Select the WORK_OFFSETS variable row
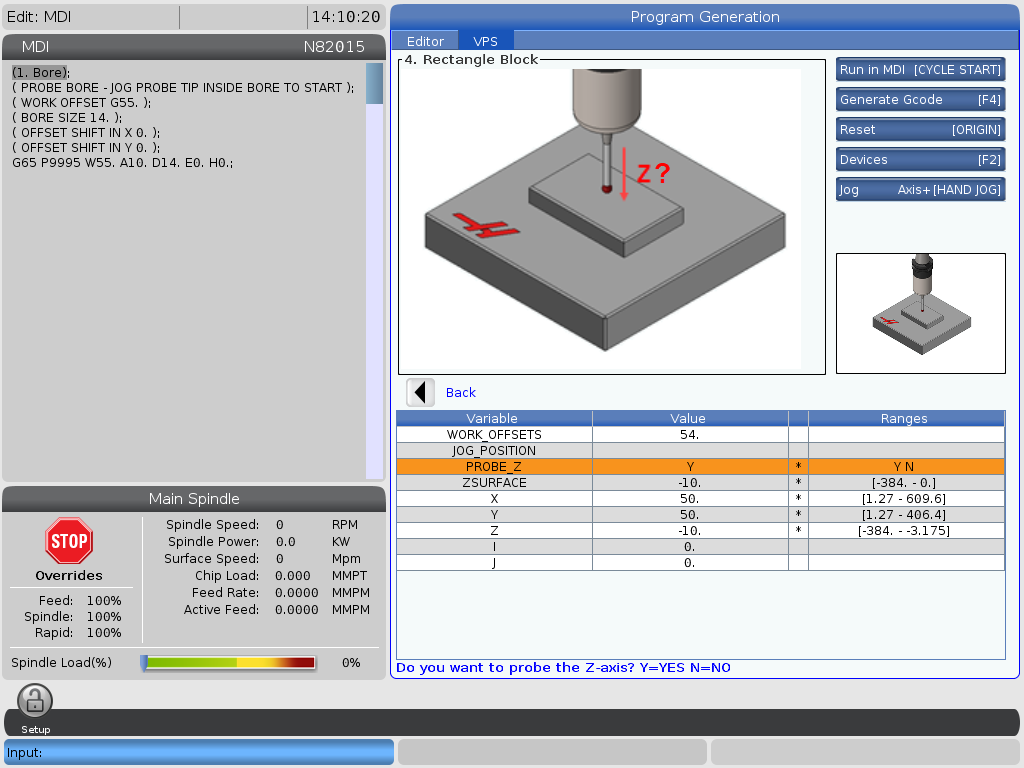 point(700,434)
